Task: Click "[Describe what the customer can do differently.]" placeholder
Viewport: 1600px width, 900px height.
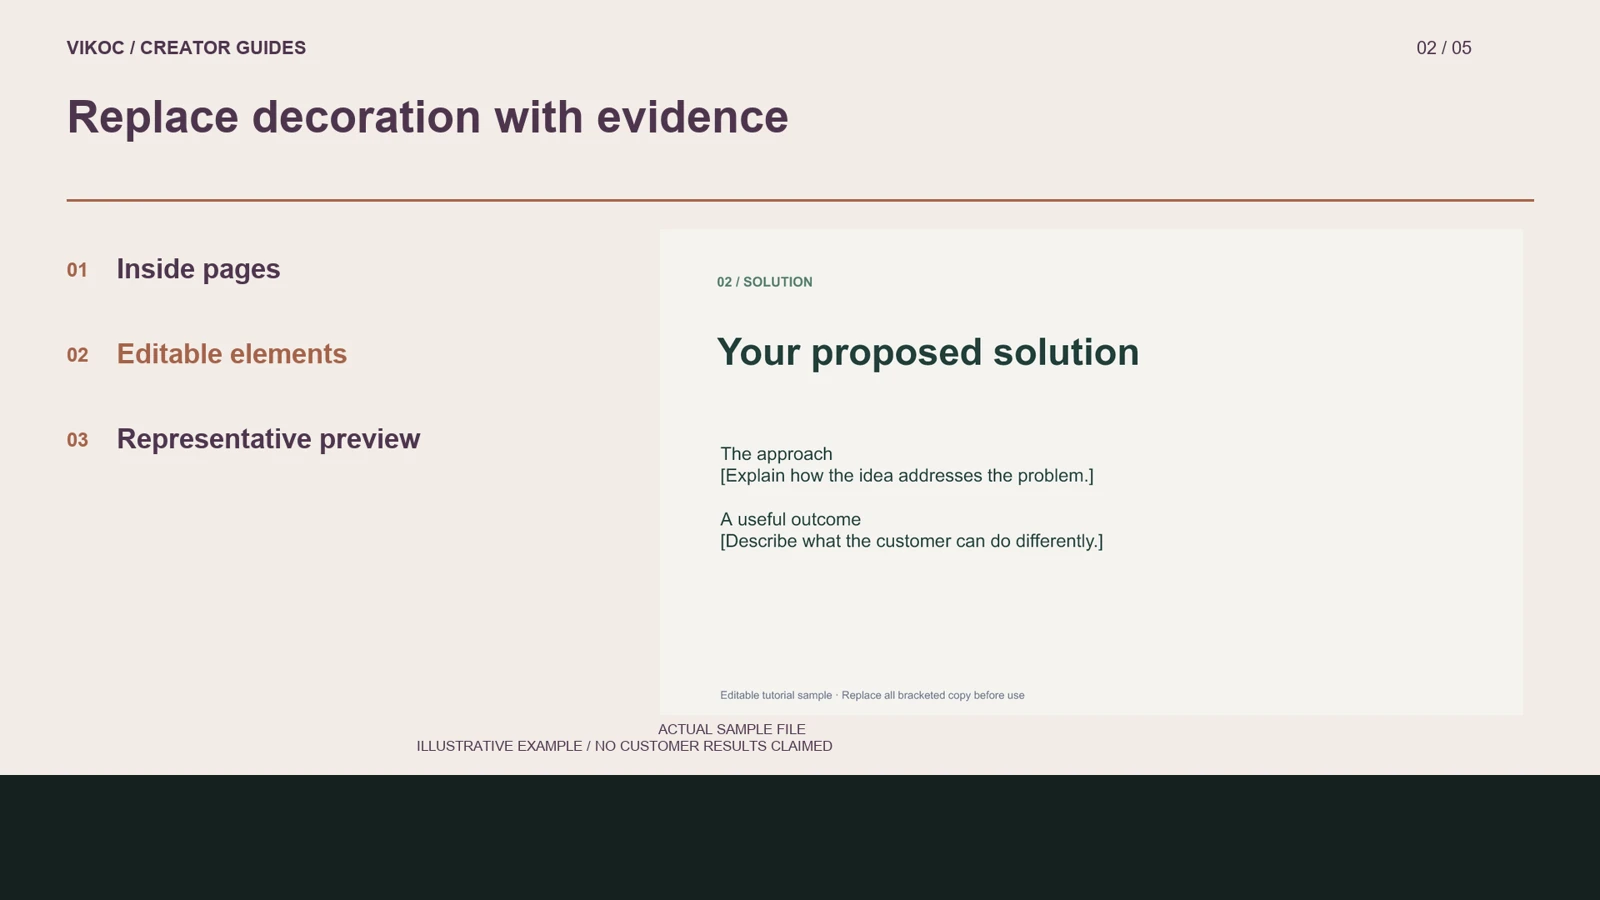Action: point(912,541)
